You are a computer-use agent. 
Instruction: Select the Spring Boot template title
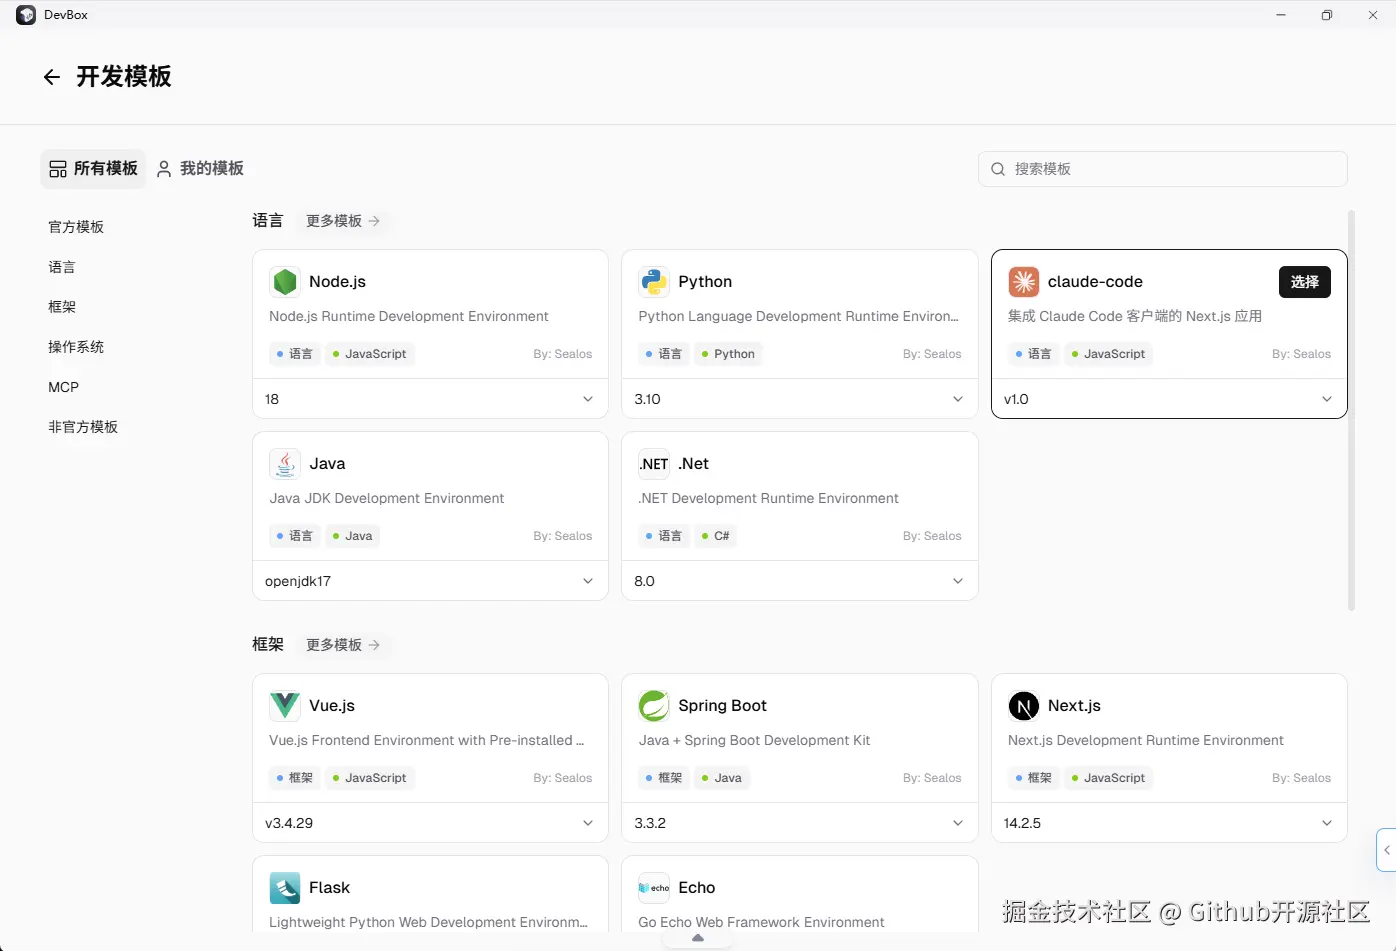point(722,706)
